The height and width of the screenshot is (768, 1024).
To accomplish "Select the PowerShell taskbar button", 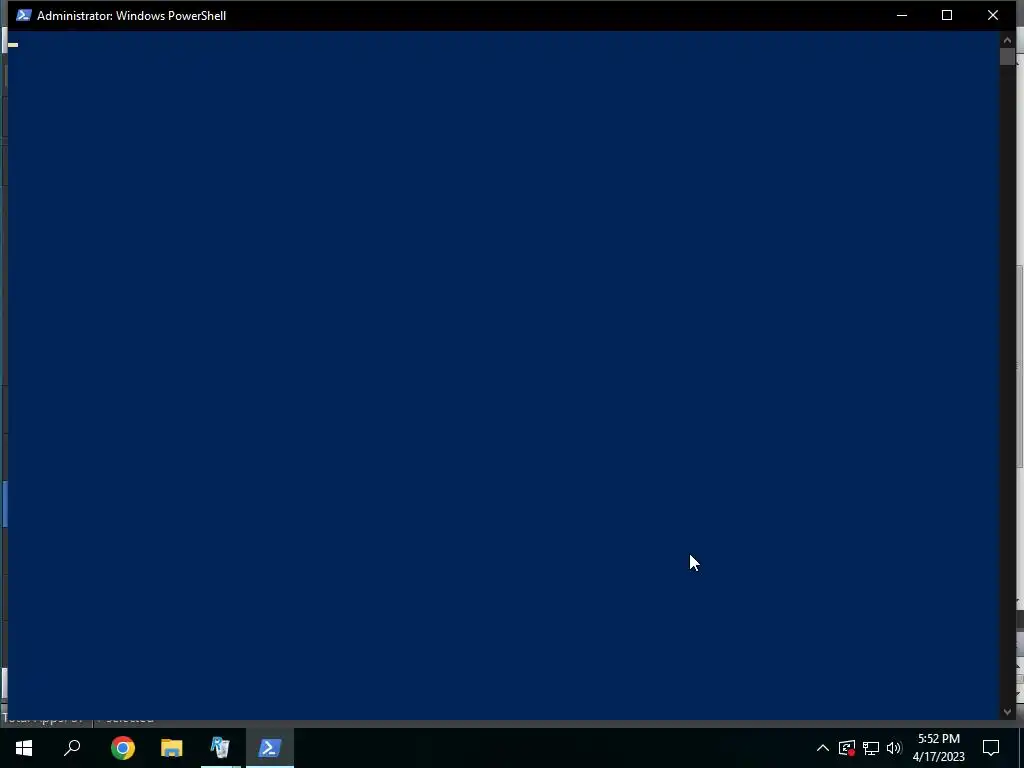I will pyautogui.click(x=270, y=748).
